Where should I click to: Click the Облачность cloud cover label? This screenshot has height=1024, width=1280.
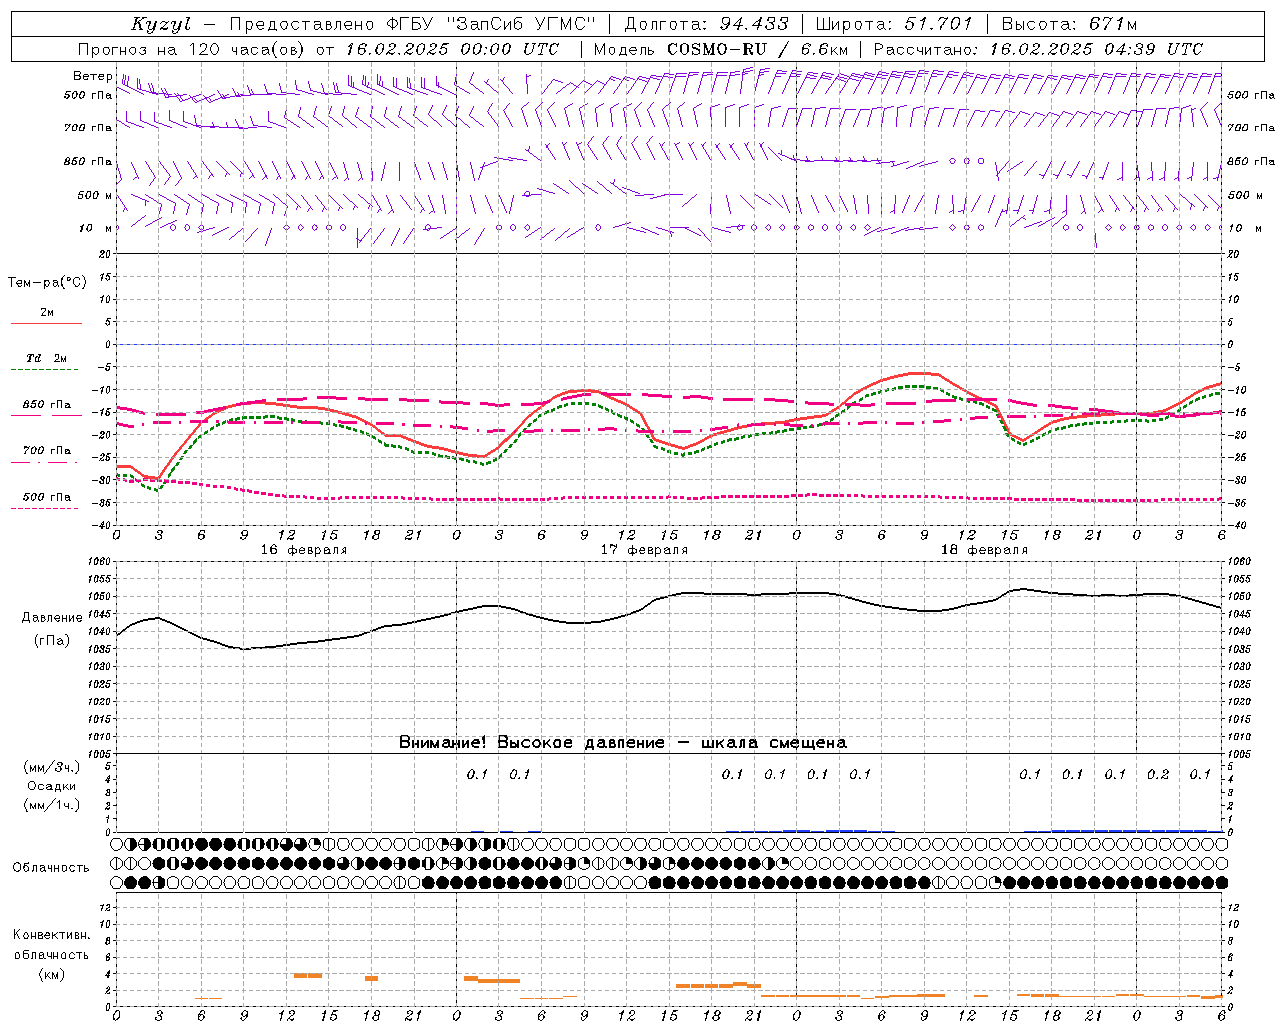(x=51, y=867)
